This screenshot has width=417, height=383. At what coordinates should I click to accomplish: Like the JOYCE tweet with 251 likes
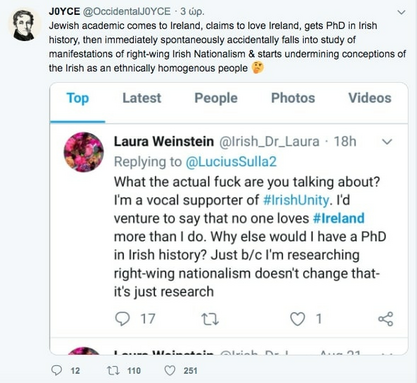point(170,370)
